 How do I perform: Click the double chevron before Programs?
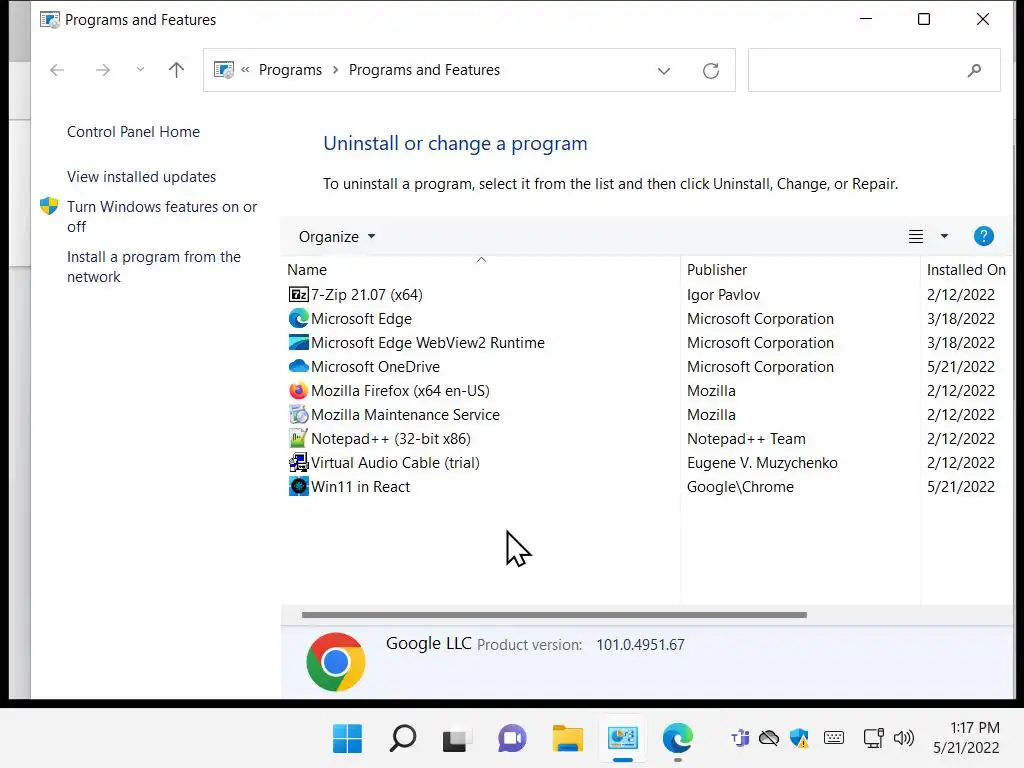coord(246,70)
